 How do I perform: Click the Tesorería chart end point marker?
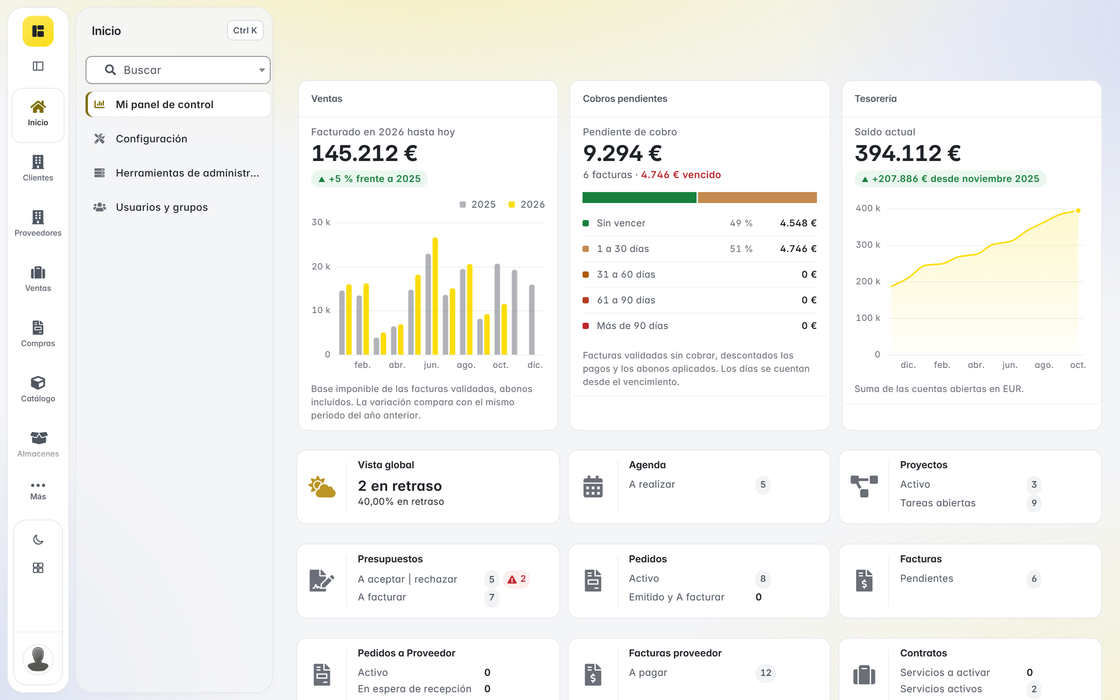[1078, 211]
